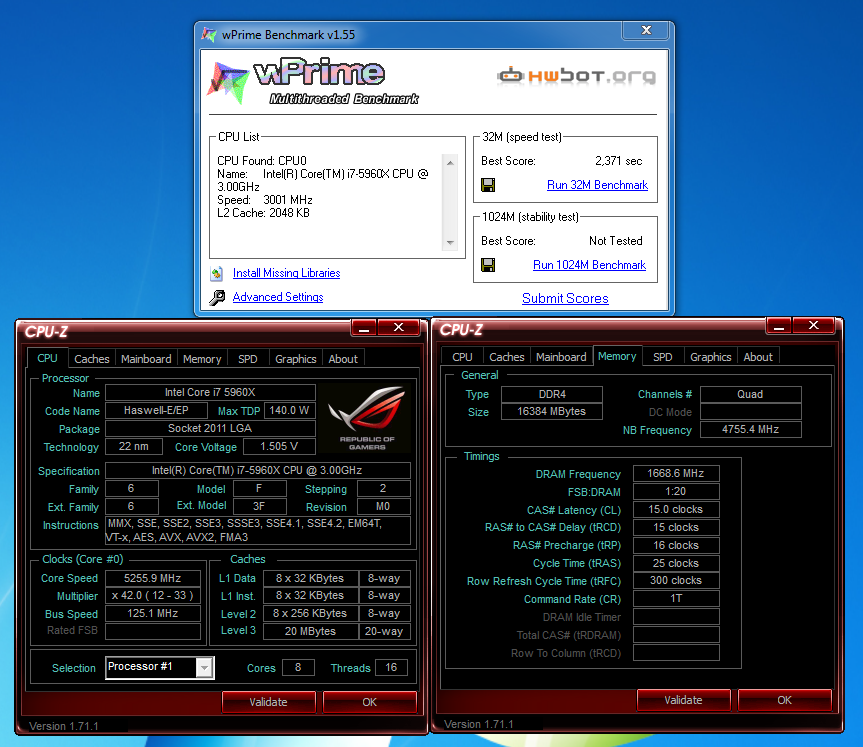Click Code Name value Haswell-E/EP
This screenshot has width=863, height=747.
click(156, 410)
